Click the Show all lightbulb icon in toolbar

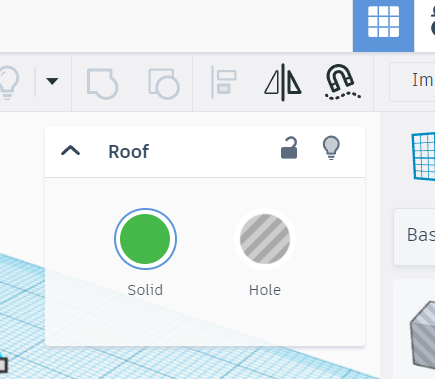pos(8,82)
